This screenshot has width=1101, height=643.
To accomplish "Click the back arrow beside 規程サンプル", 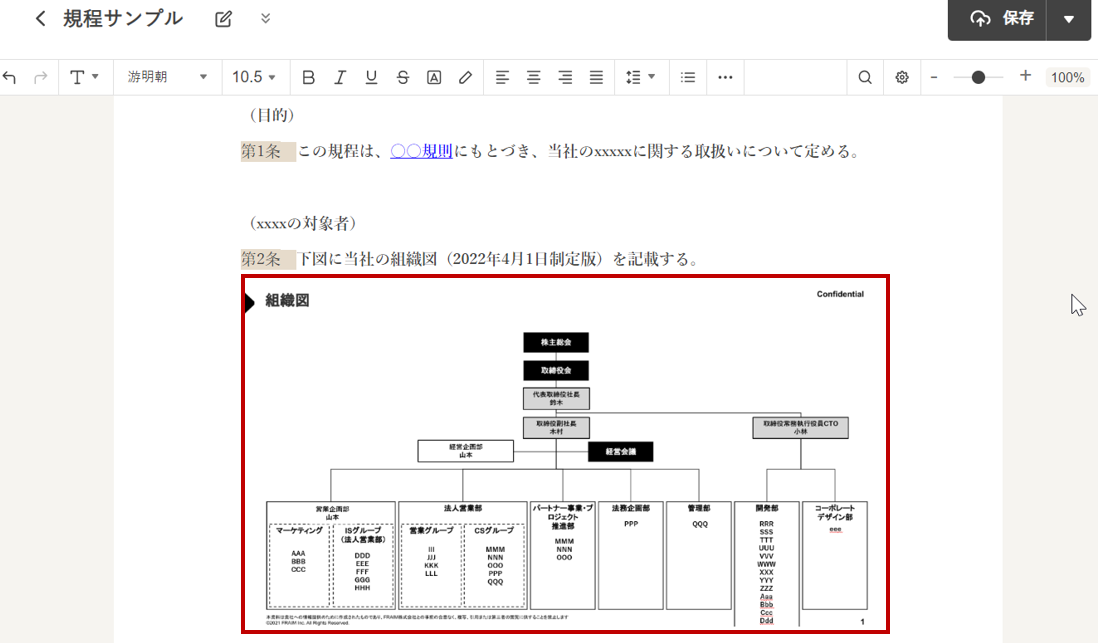I will pyautogui.click(x=40, y=19).
